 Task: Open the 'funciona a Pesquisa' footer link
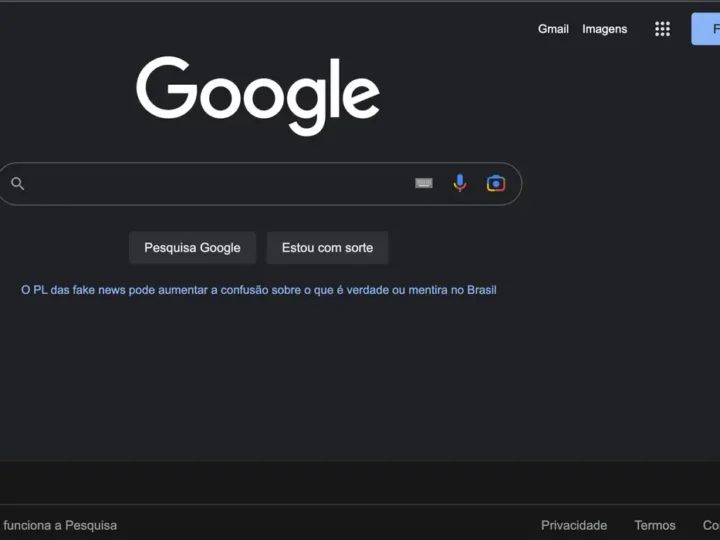(x=59, y=525)
